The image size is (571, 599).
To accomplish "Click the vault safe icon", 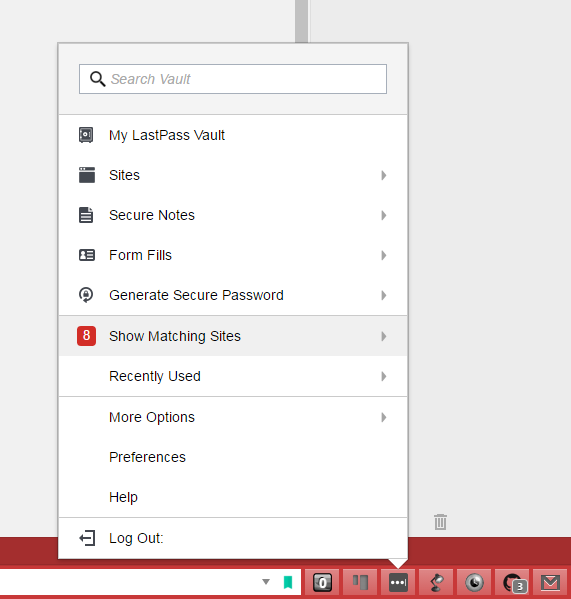I will (x=86, y=135).
